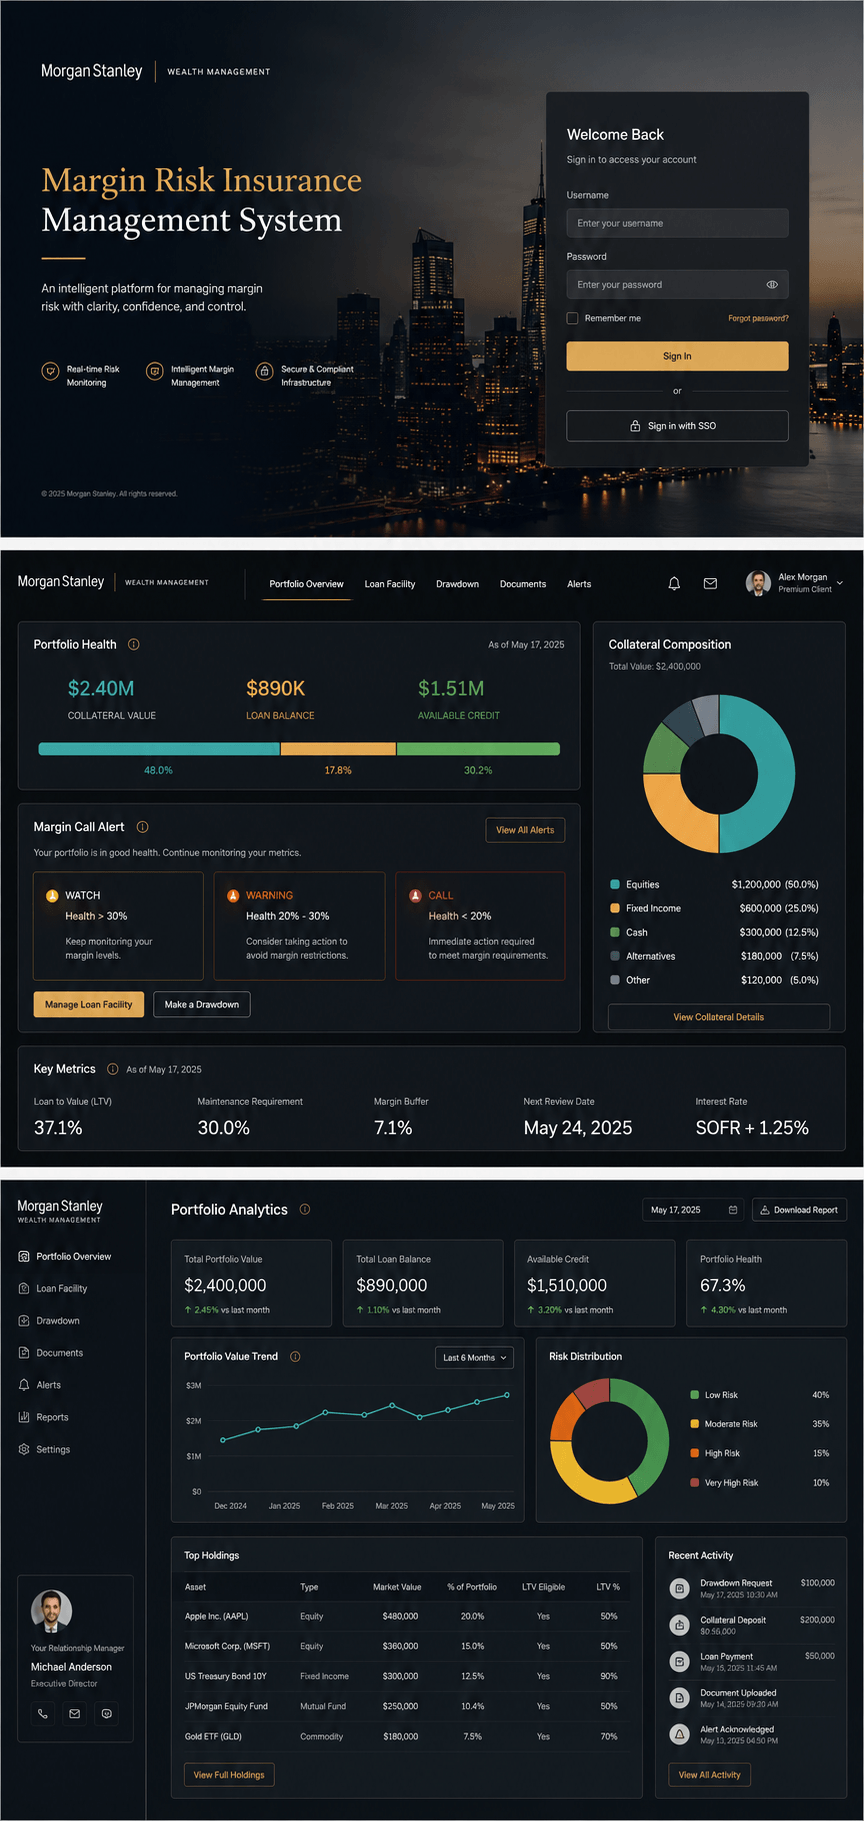Open Documents in the sidebar
864x1821 pixels.
coord(52,1353)
